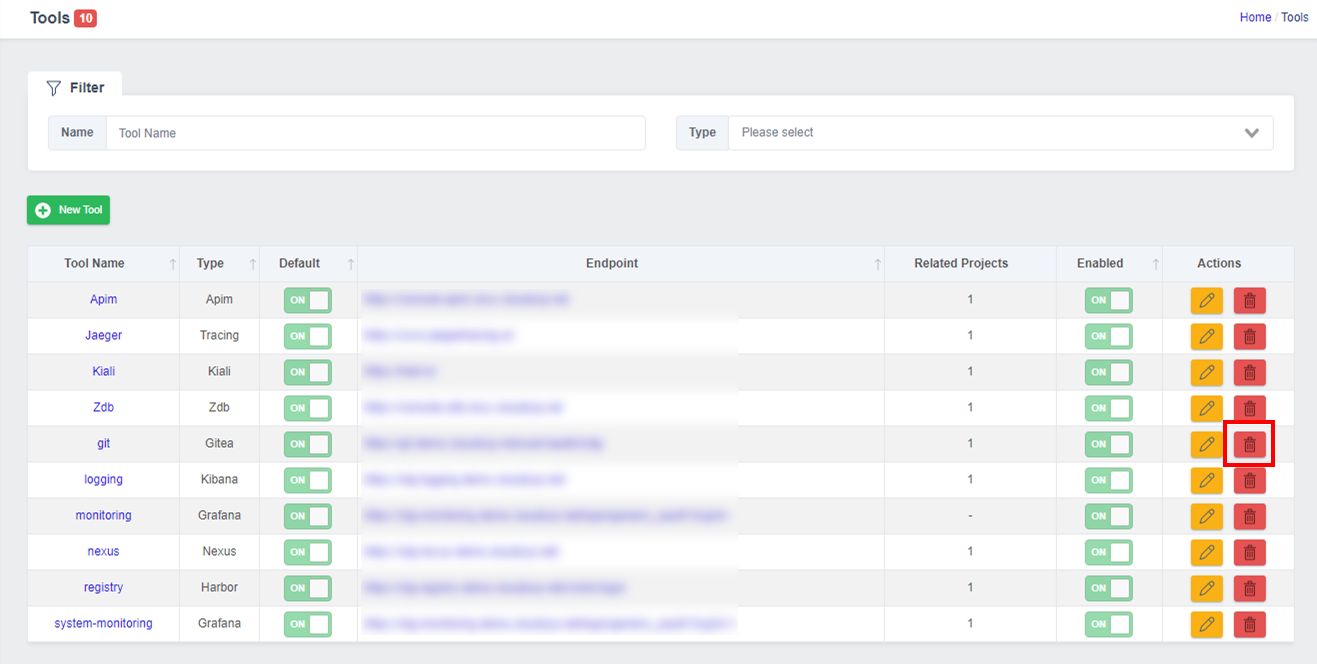Screen dimensions: 1317x664
Task: Select the Tracing type cell
Action: tap(219, 336)
